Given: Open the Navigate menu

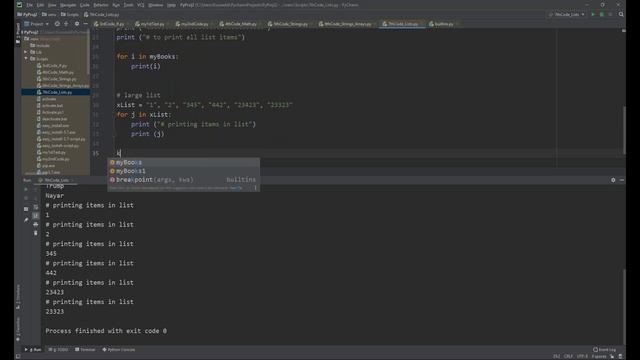Looking at the screenshot, I should click(68, 5).
